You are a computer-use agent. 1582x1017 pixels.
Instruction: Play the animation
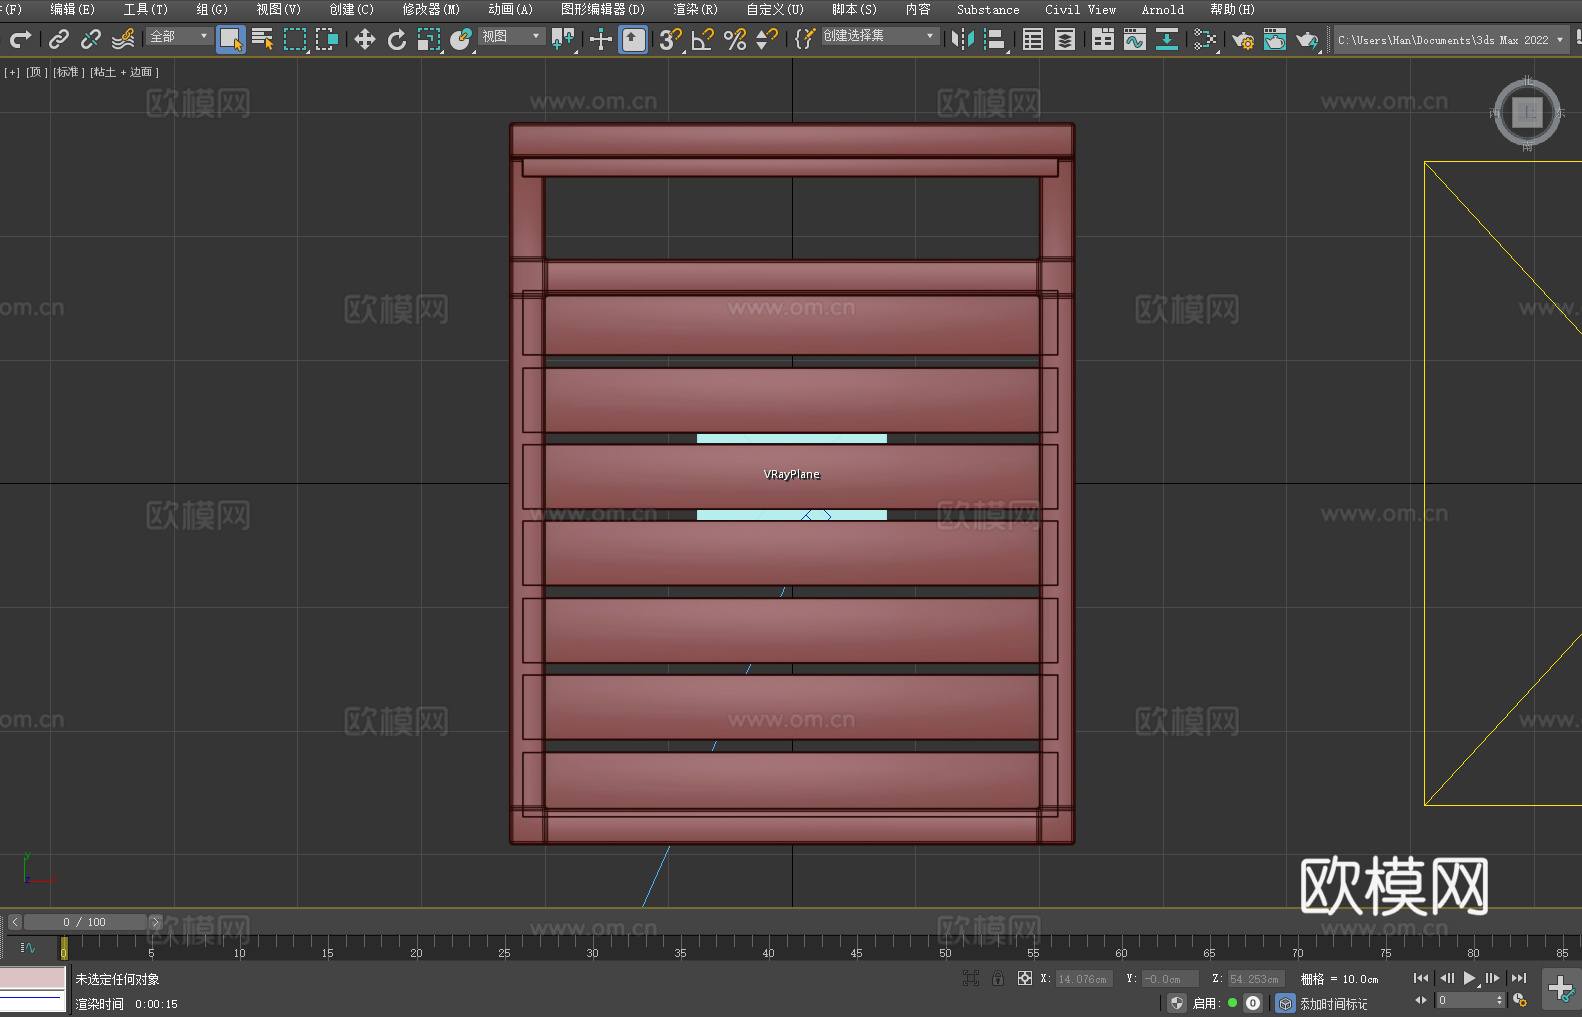coord(1470,978)
